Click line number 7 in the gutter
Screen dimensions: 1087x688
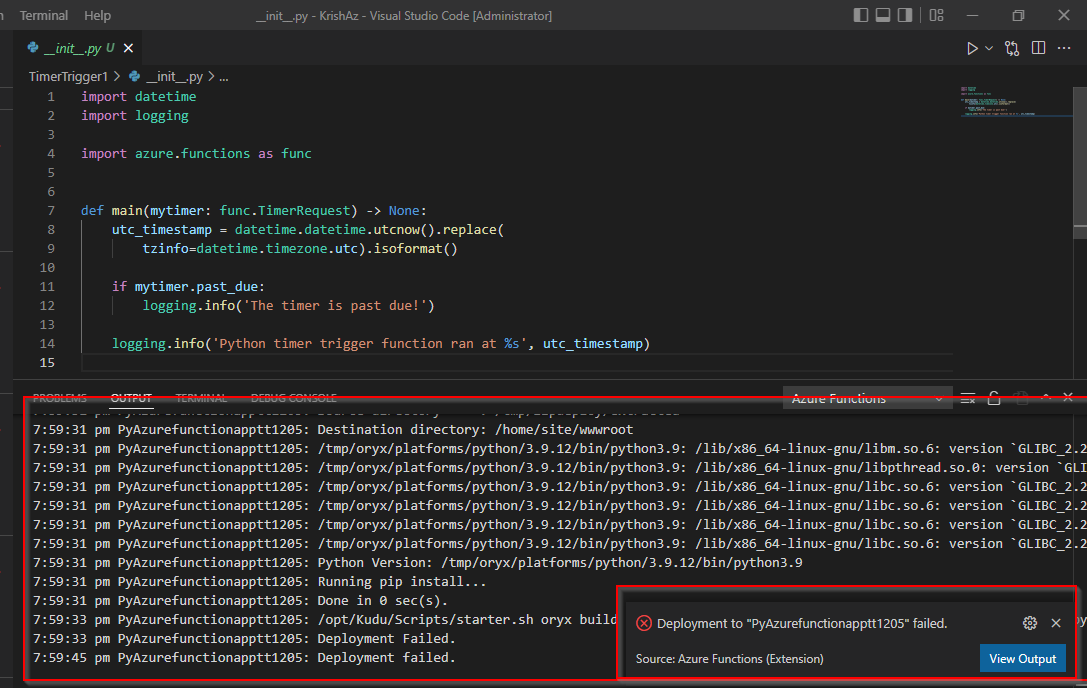[51, 210]
